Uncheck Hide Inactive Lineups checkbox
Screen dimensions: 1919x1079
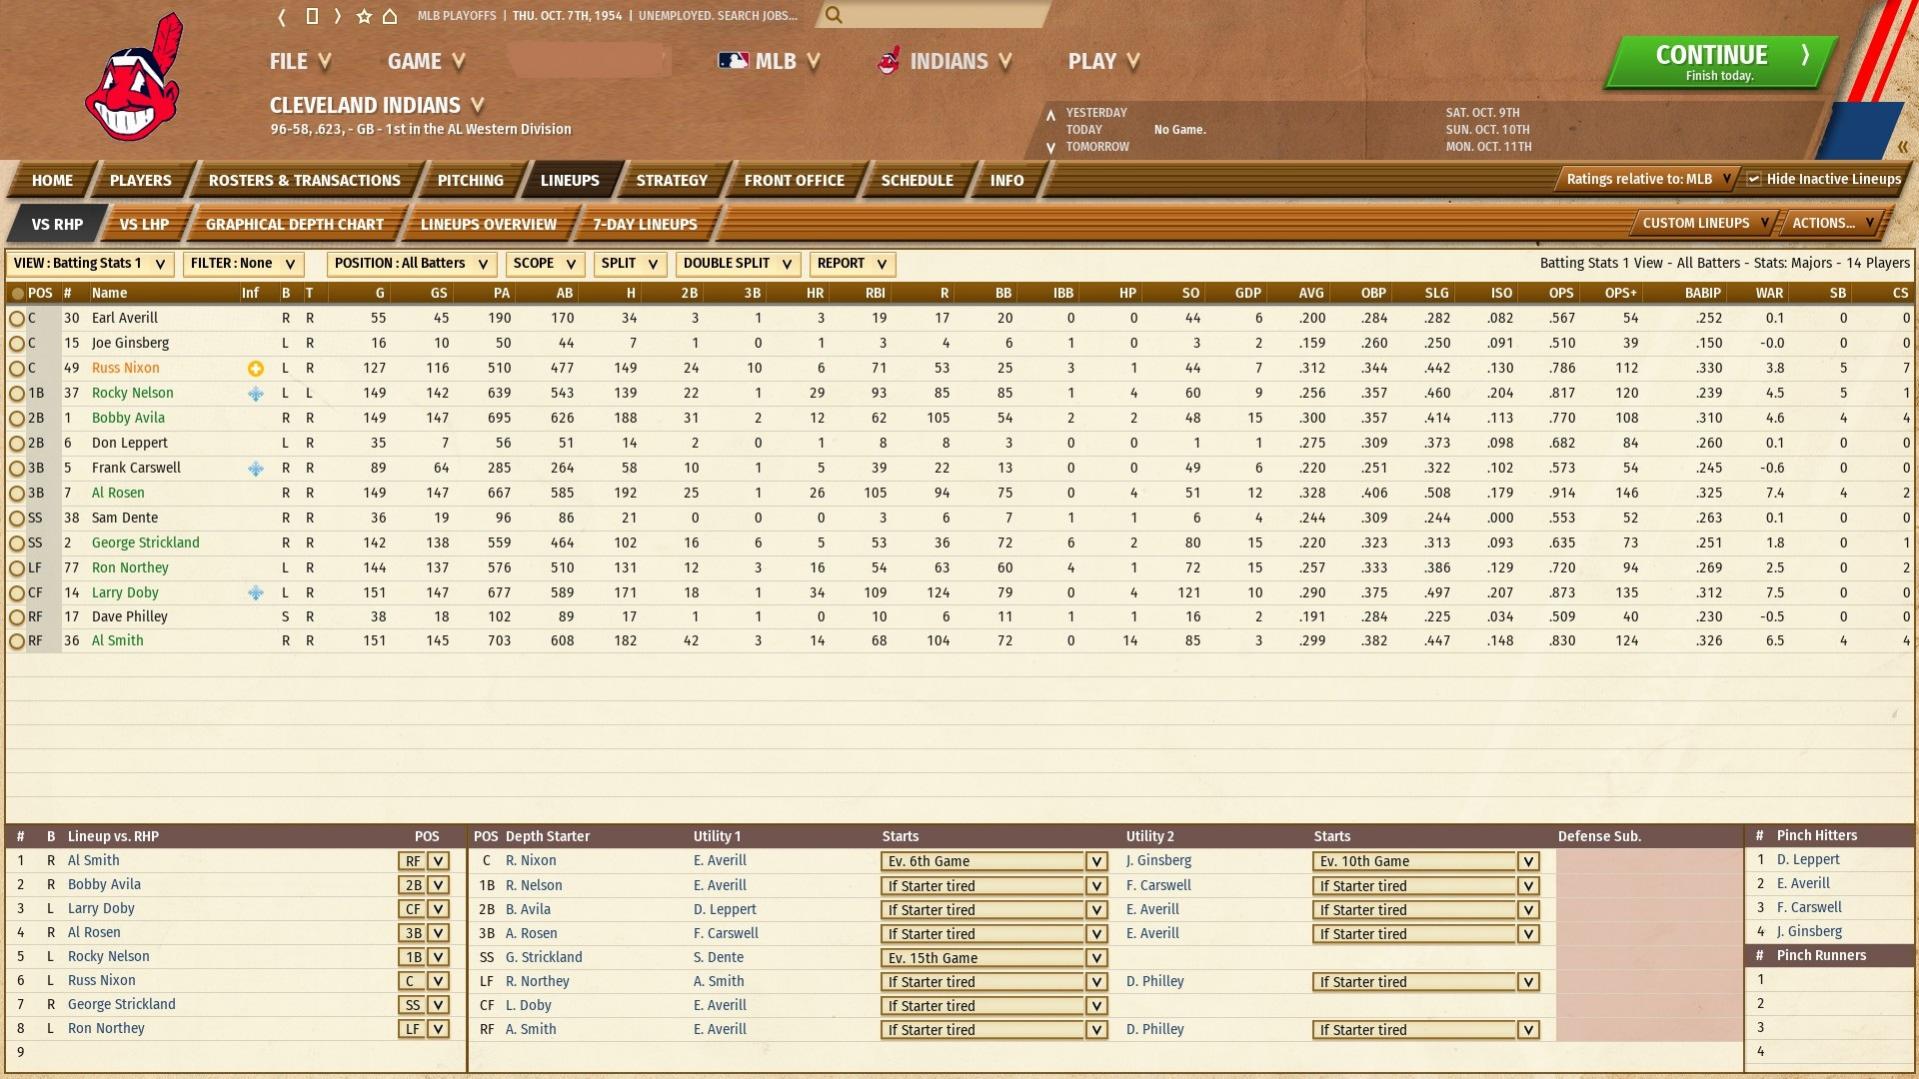pos(1753,179)
